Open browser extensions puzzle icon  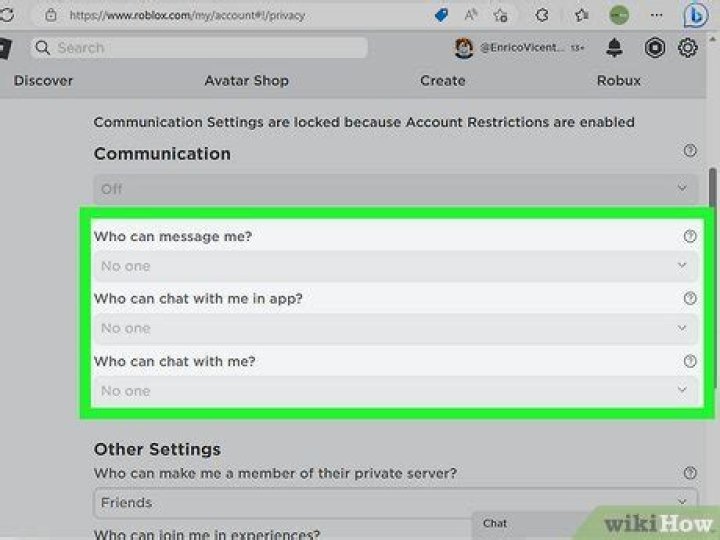(542, 16)
